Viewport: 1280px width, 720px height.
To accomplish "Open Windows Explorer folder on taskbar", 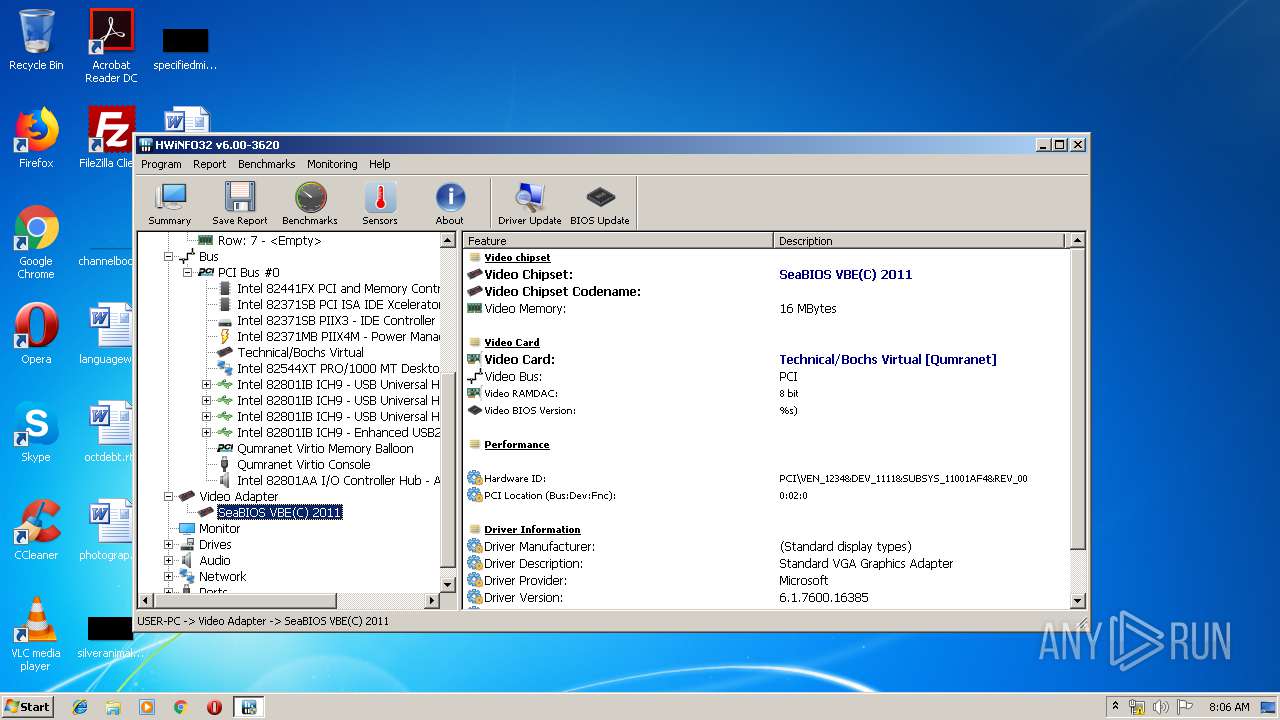I will 113,707.
